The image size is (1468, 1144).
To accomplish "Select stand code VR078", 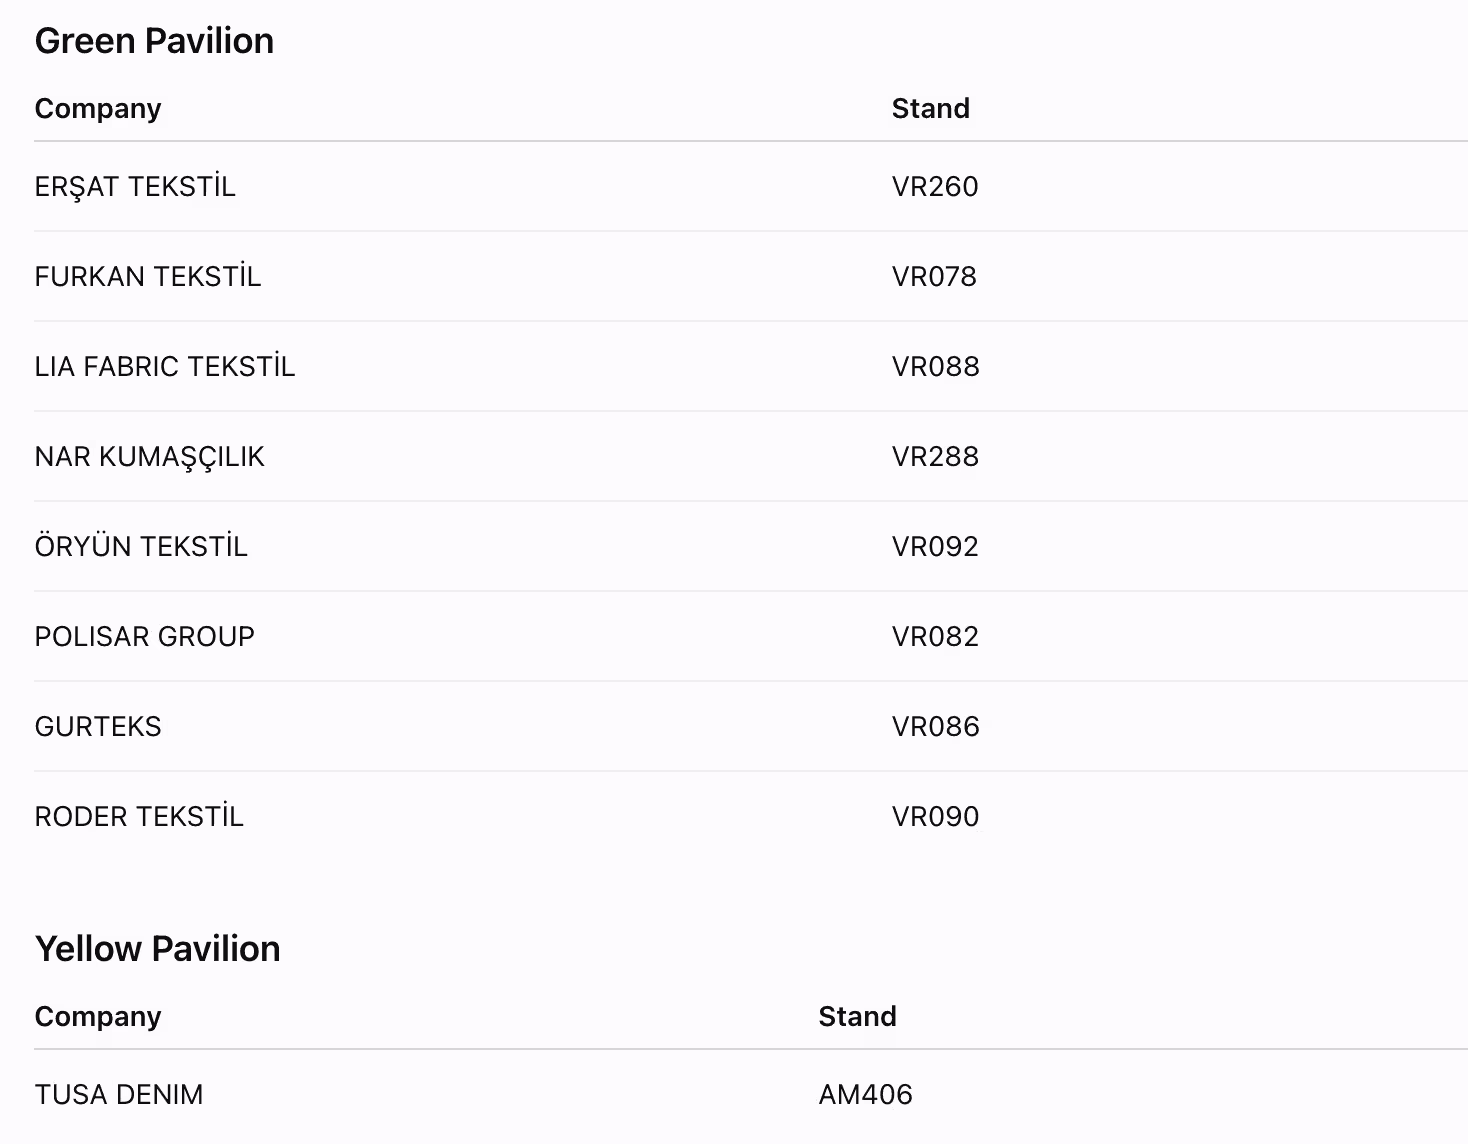I will 934,277.
